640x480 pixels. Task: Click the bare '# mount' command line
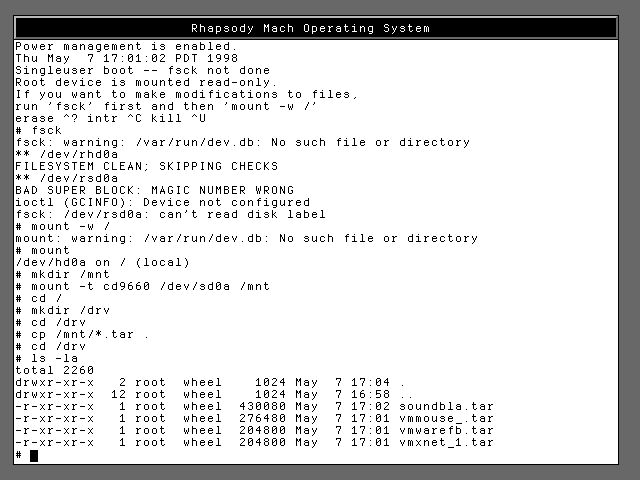tap(43, 250)
